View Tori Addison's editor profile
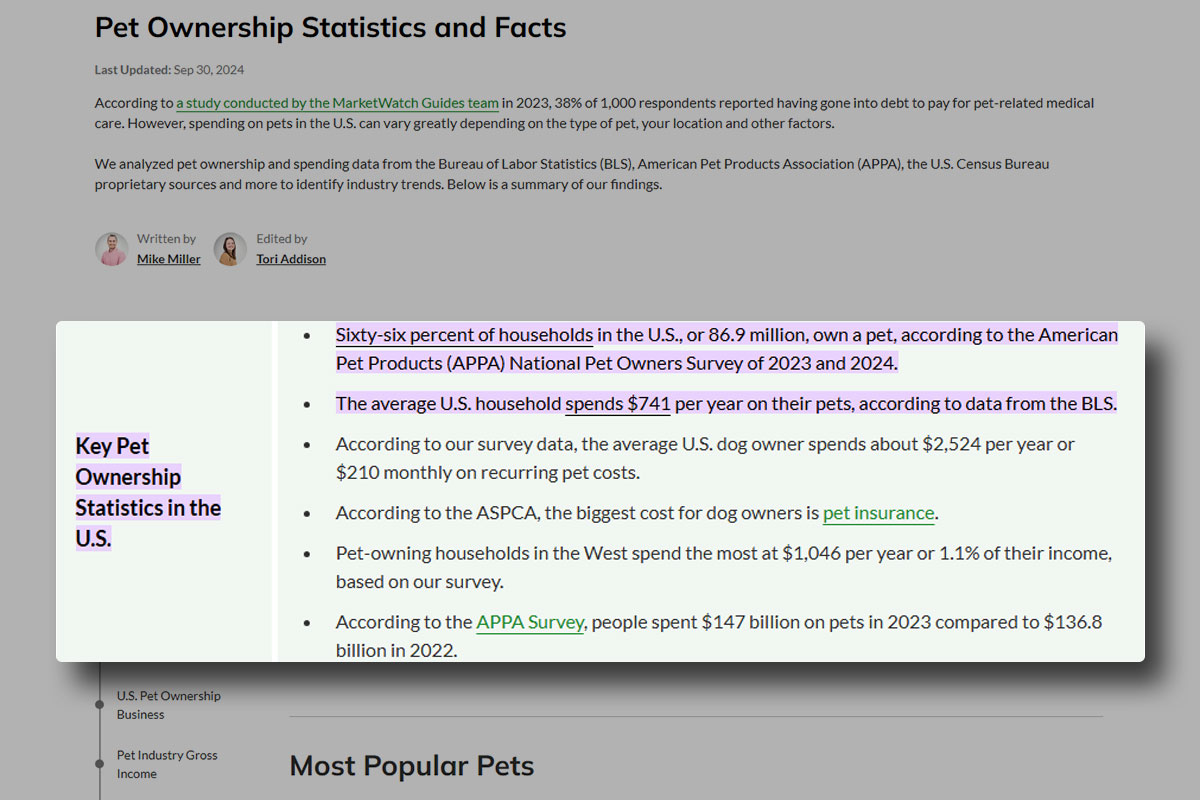Image resolution: width=1200 pixels, height=800 pixels. (291, 258)
